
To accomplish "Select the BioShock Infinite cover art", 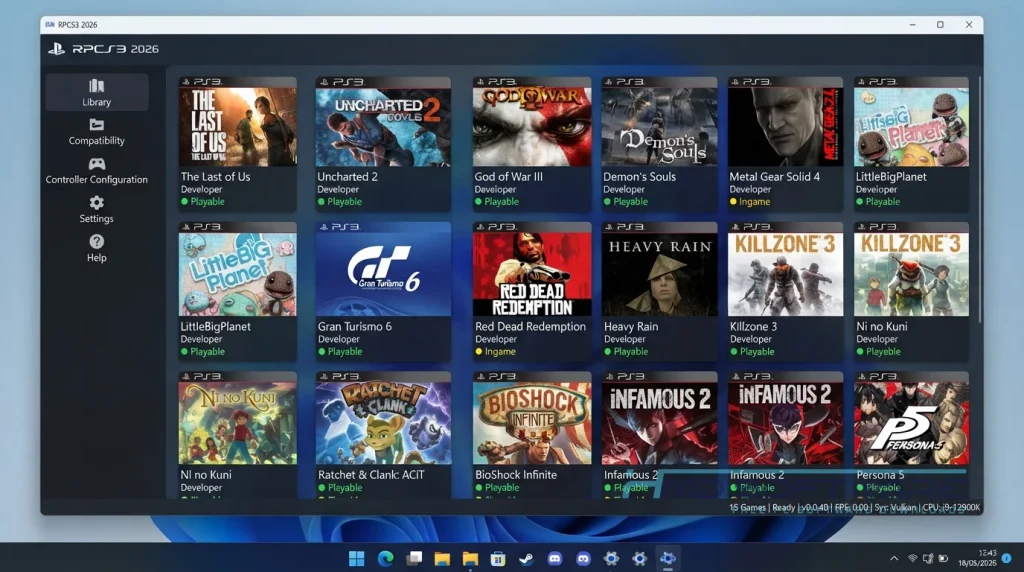I will 532,423.
